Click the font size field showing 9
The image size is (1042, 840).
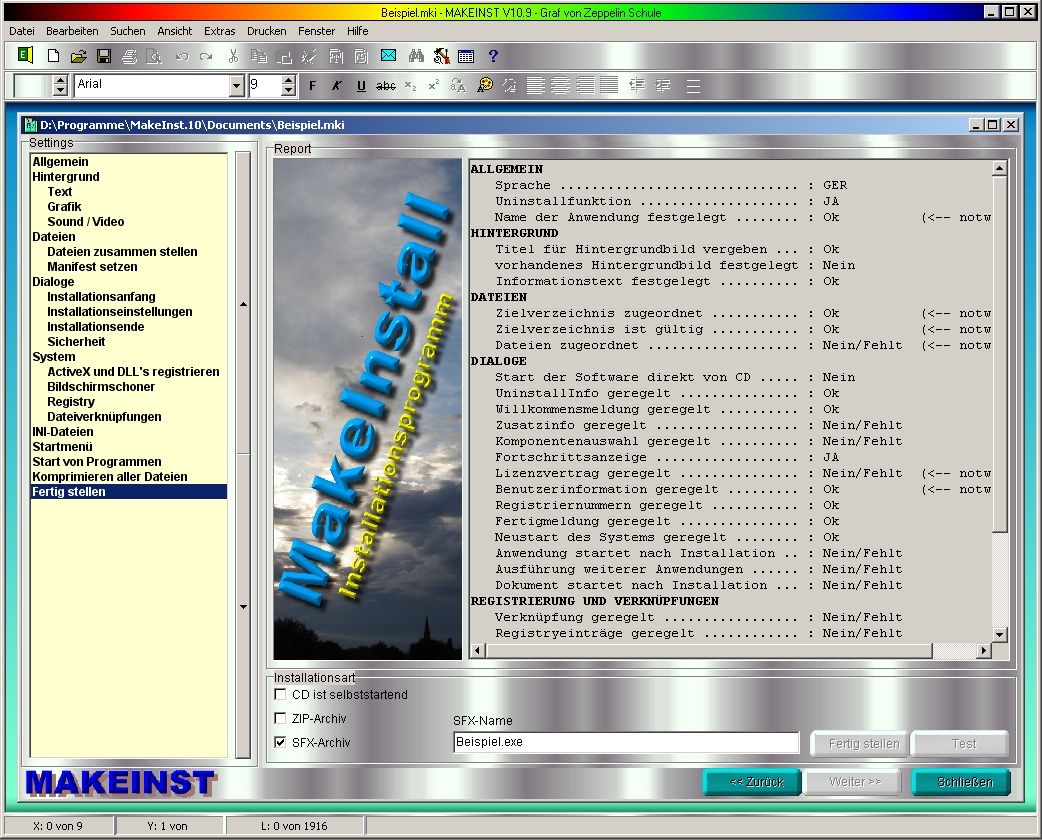click(x=264, y=85)
